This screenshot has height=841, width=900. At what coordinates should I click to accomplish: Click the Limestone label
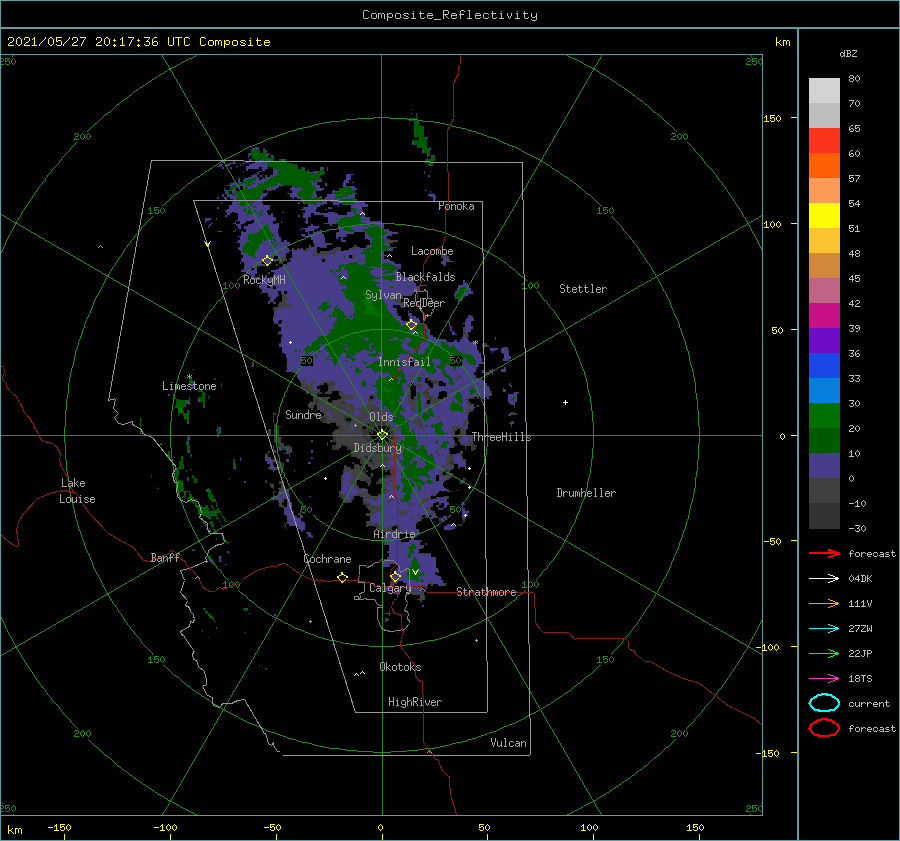(189, 386)
